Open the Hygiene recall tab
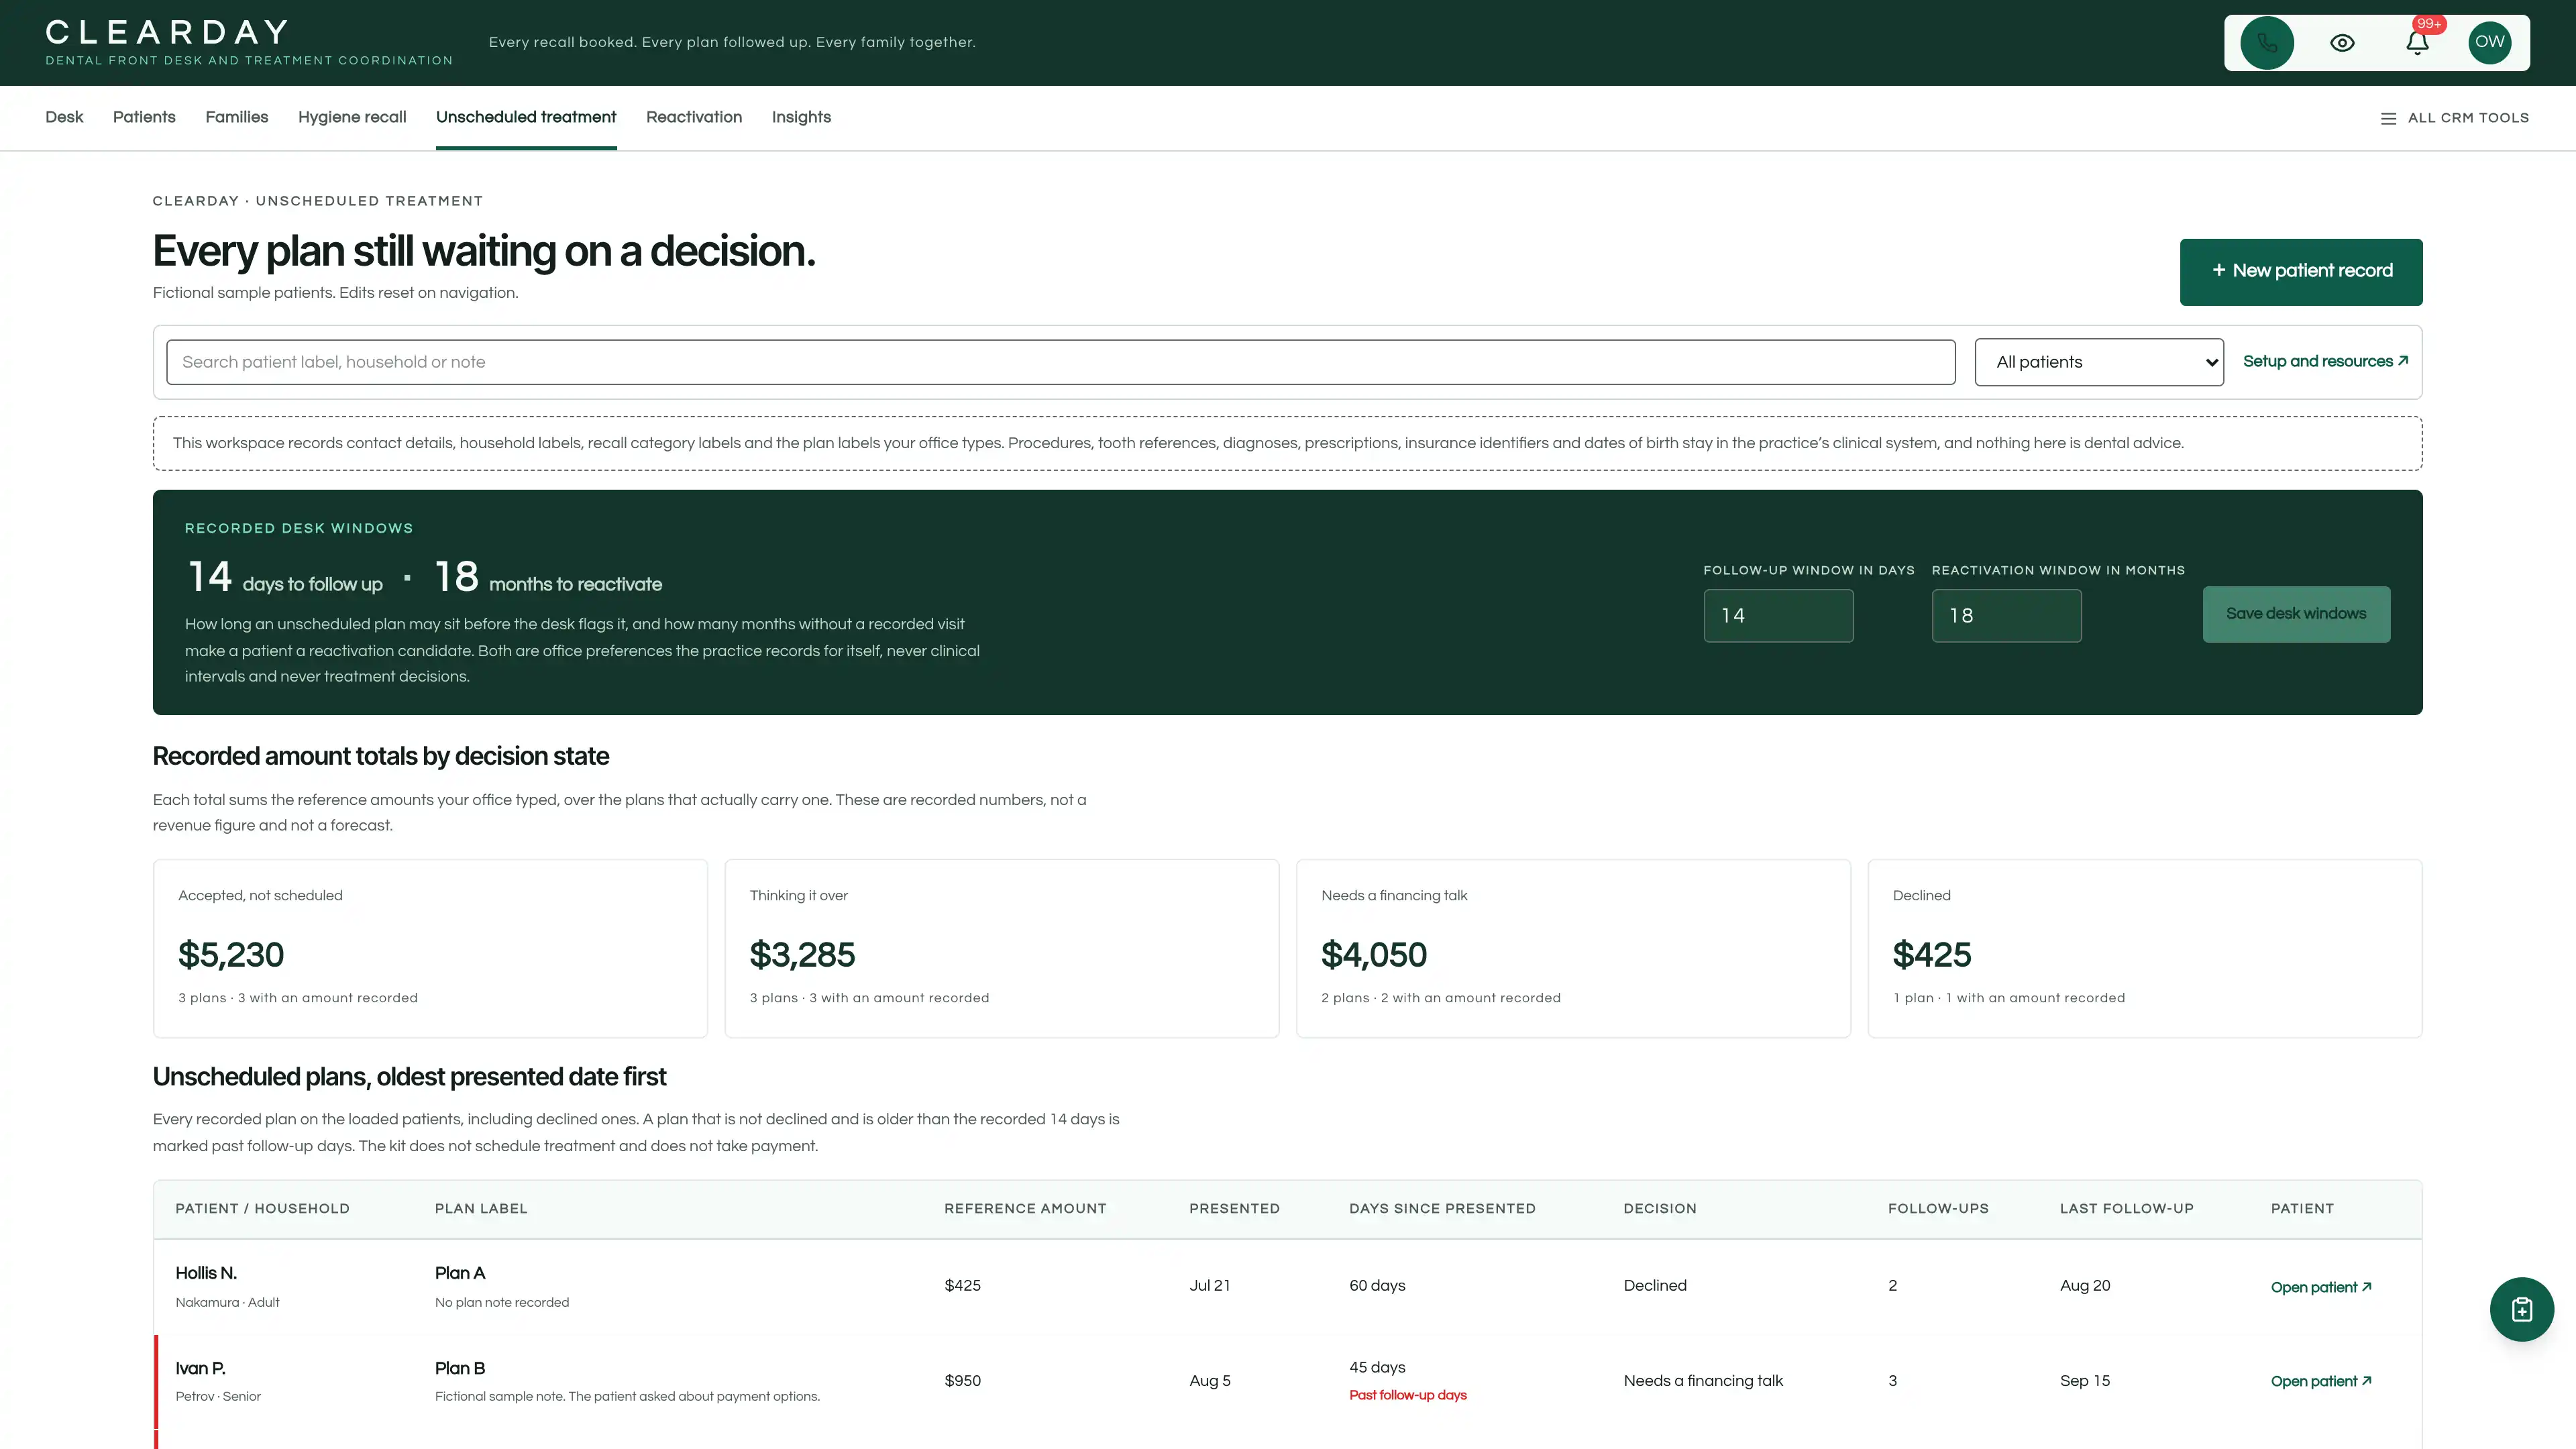Image resolution: width=2576 pixels, height=1449 pixels. [x=352, y=117]
